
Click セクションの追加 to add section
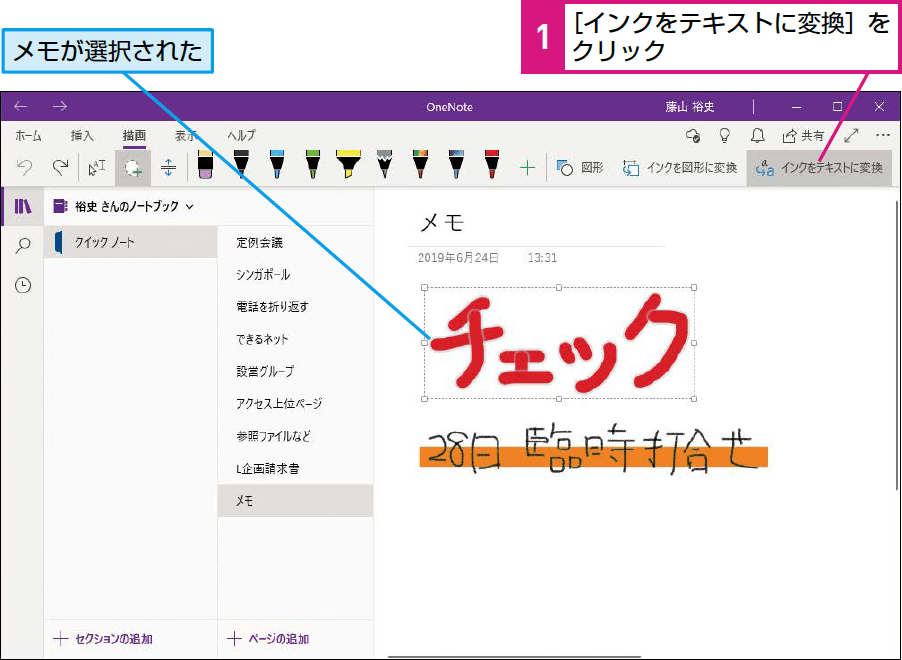(103, 639)
